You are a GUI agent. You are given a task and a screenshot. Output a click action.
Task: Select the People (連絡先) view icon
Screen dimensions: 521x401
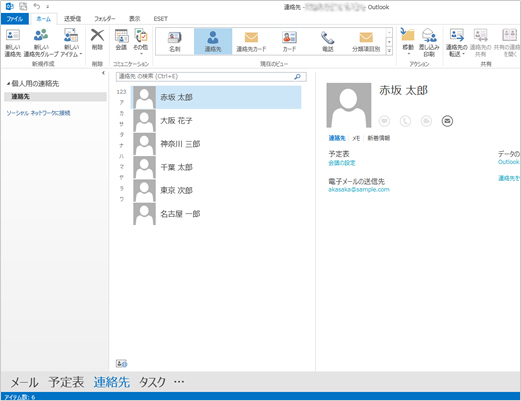coord(213,37)
